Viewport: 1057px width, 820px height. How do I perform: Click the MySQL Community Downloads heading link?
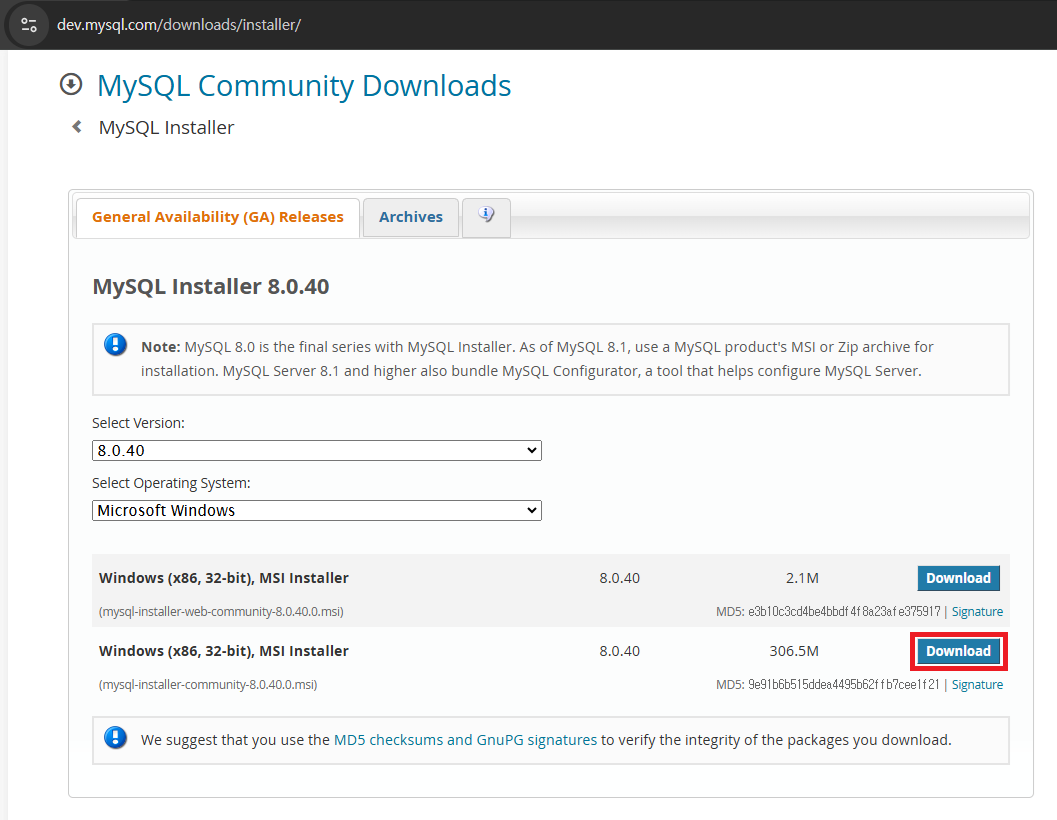pos(304,86)
